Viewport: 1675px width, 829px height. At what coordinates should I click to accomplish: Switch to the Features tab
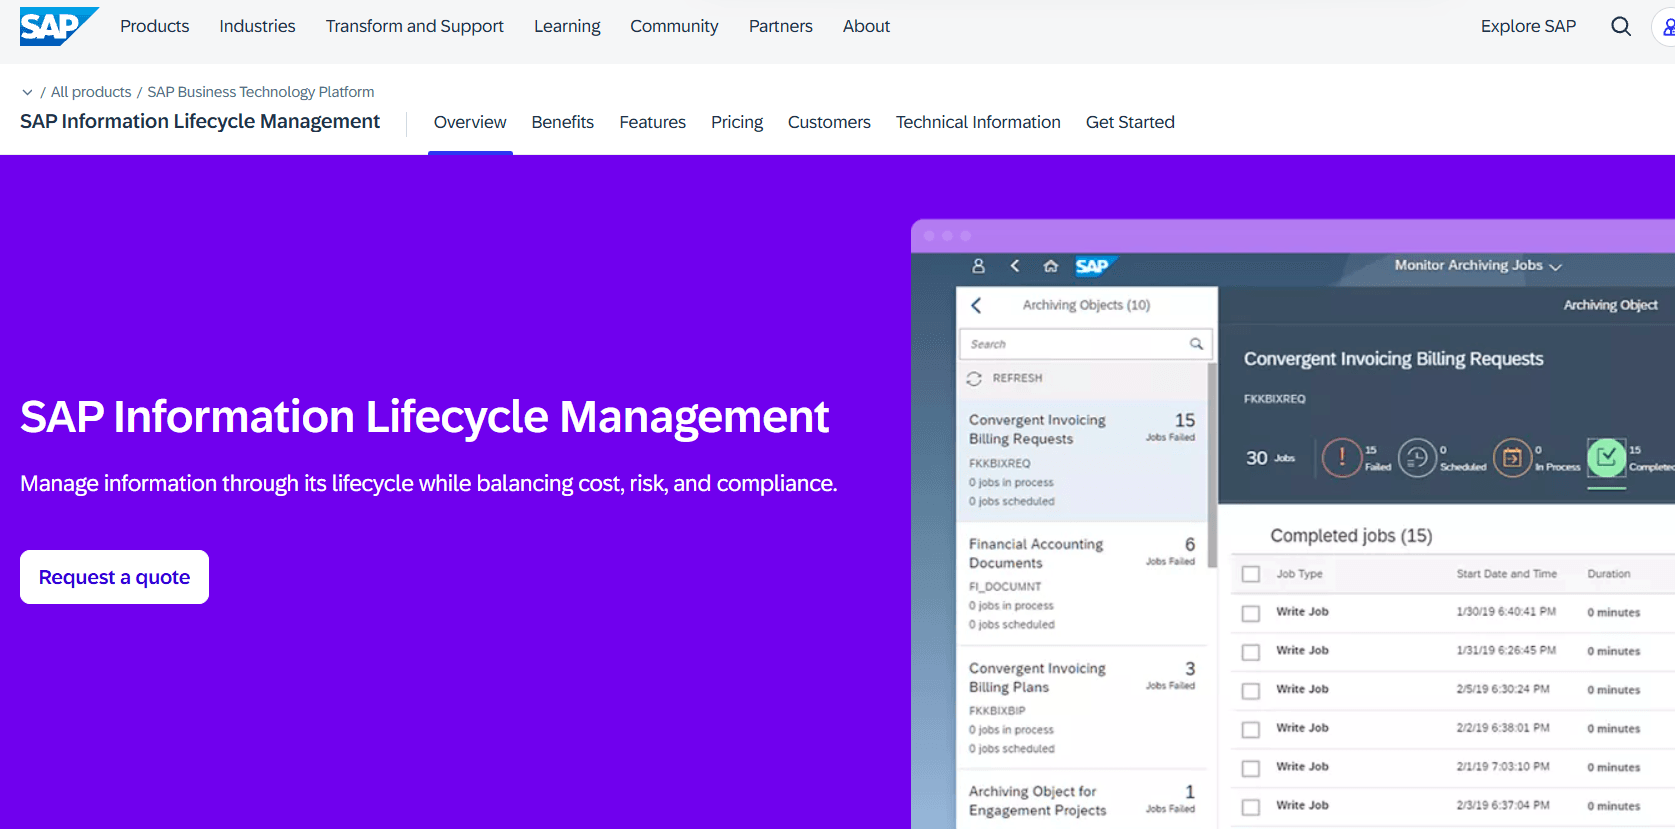pyautogui.click(x=653, y=122)
